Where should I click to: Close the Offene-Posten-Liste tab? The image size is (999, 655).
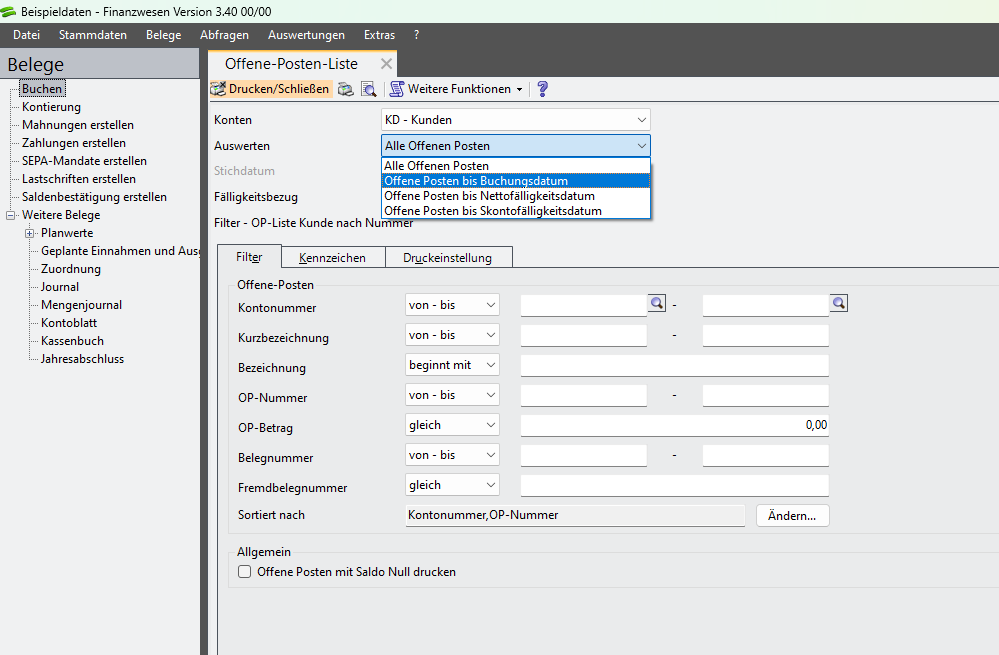pyautogui.click(x=386, y=64)
